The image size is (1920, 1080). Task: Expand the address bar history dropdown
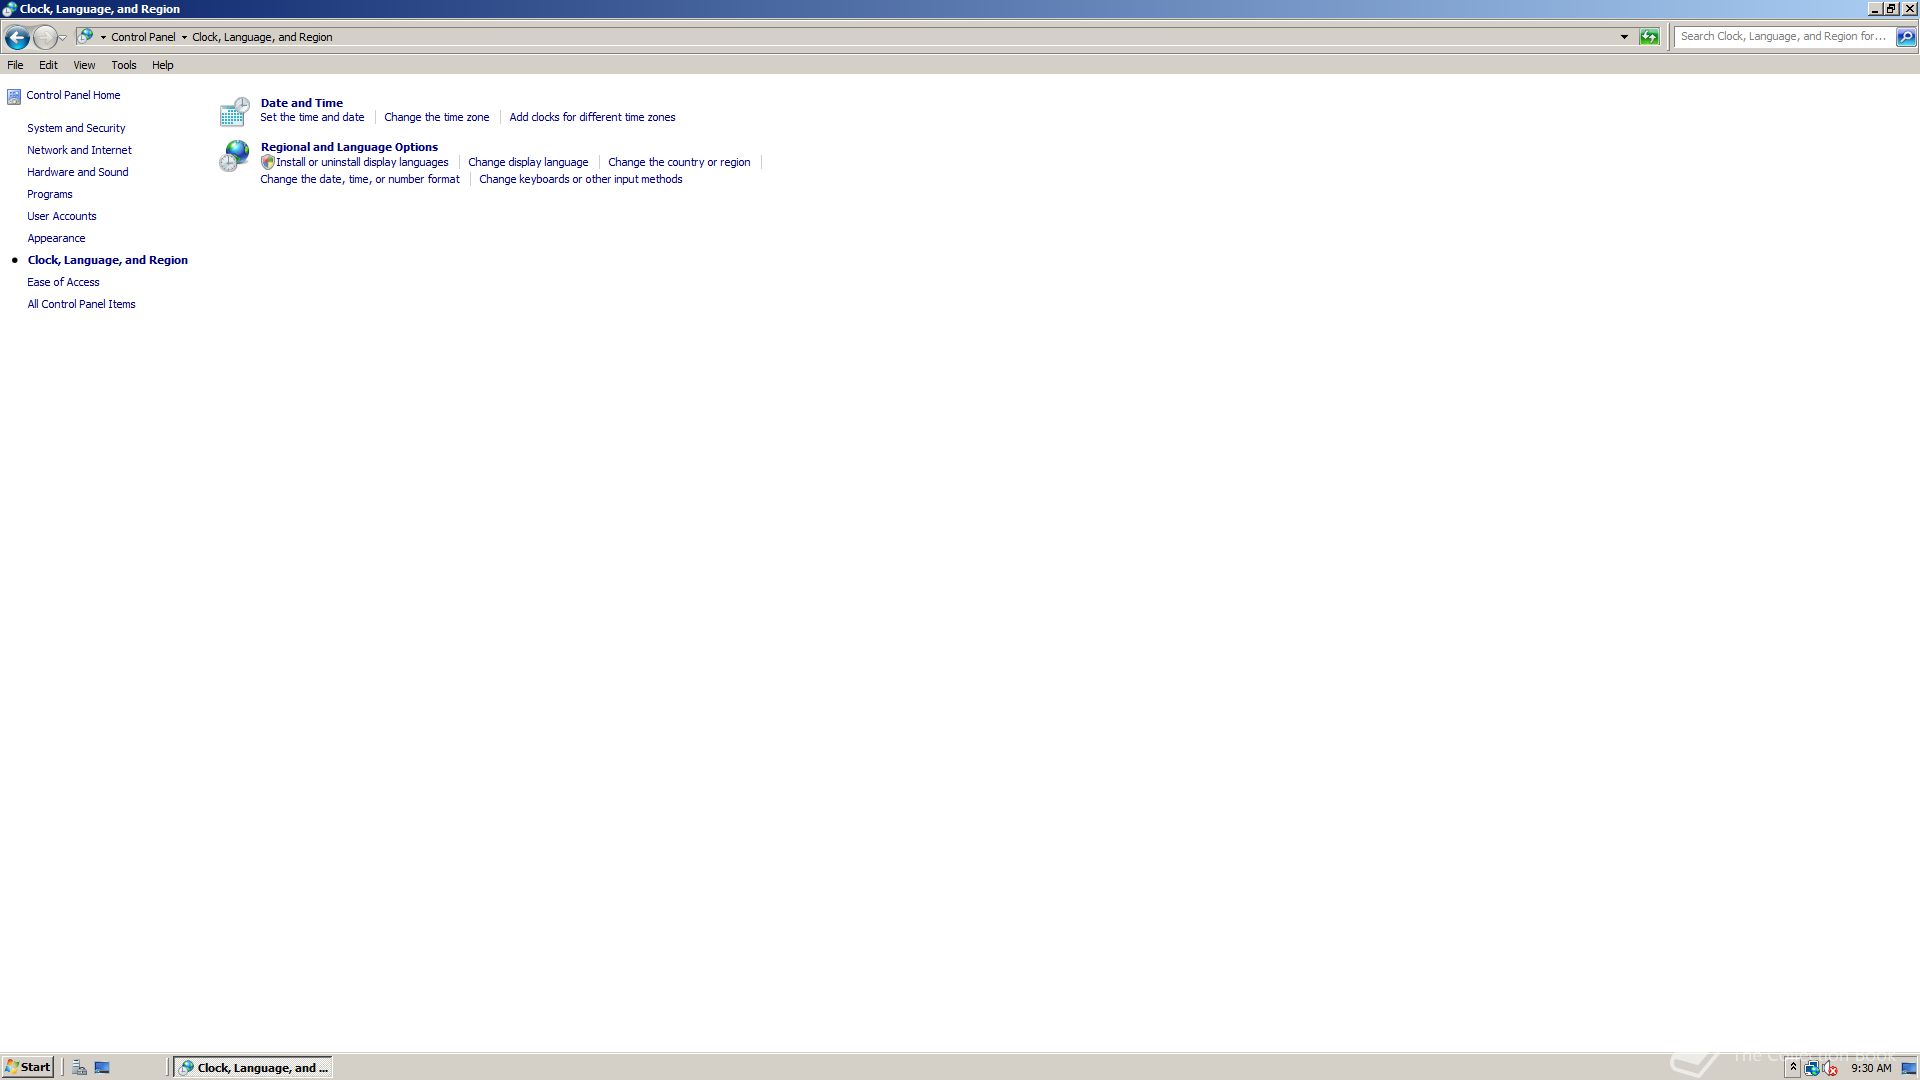tap(1624, 37)
